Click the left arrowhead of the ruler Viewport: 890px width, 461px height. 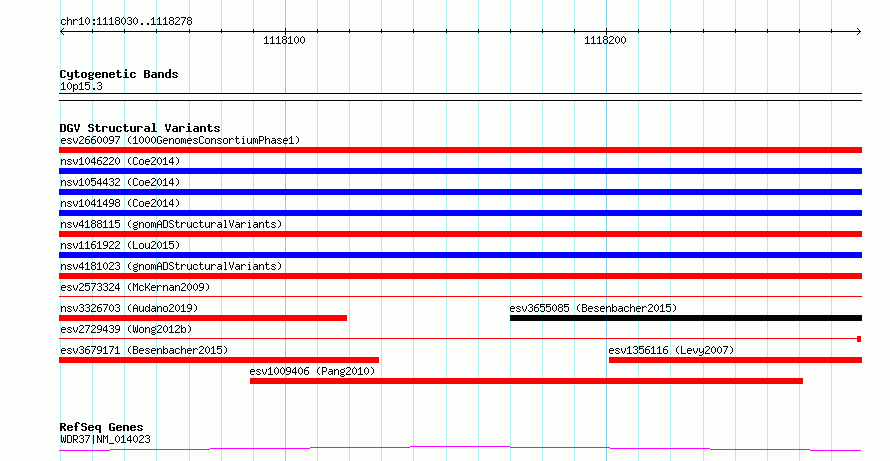pyautogui.click(x=62, y=32)
